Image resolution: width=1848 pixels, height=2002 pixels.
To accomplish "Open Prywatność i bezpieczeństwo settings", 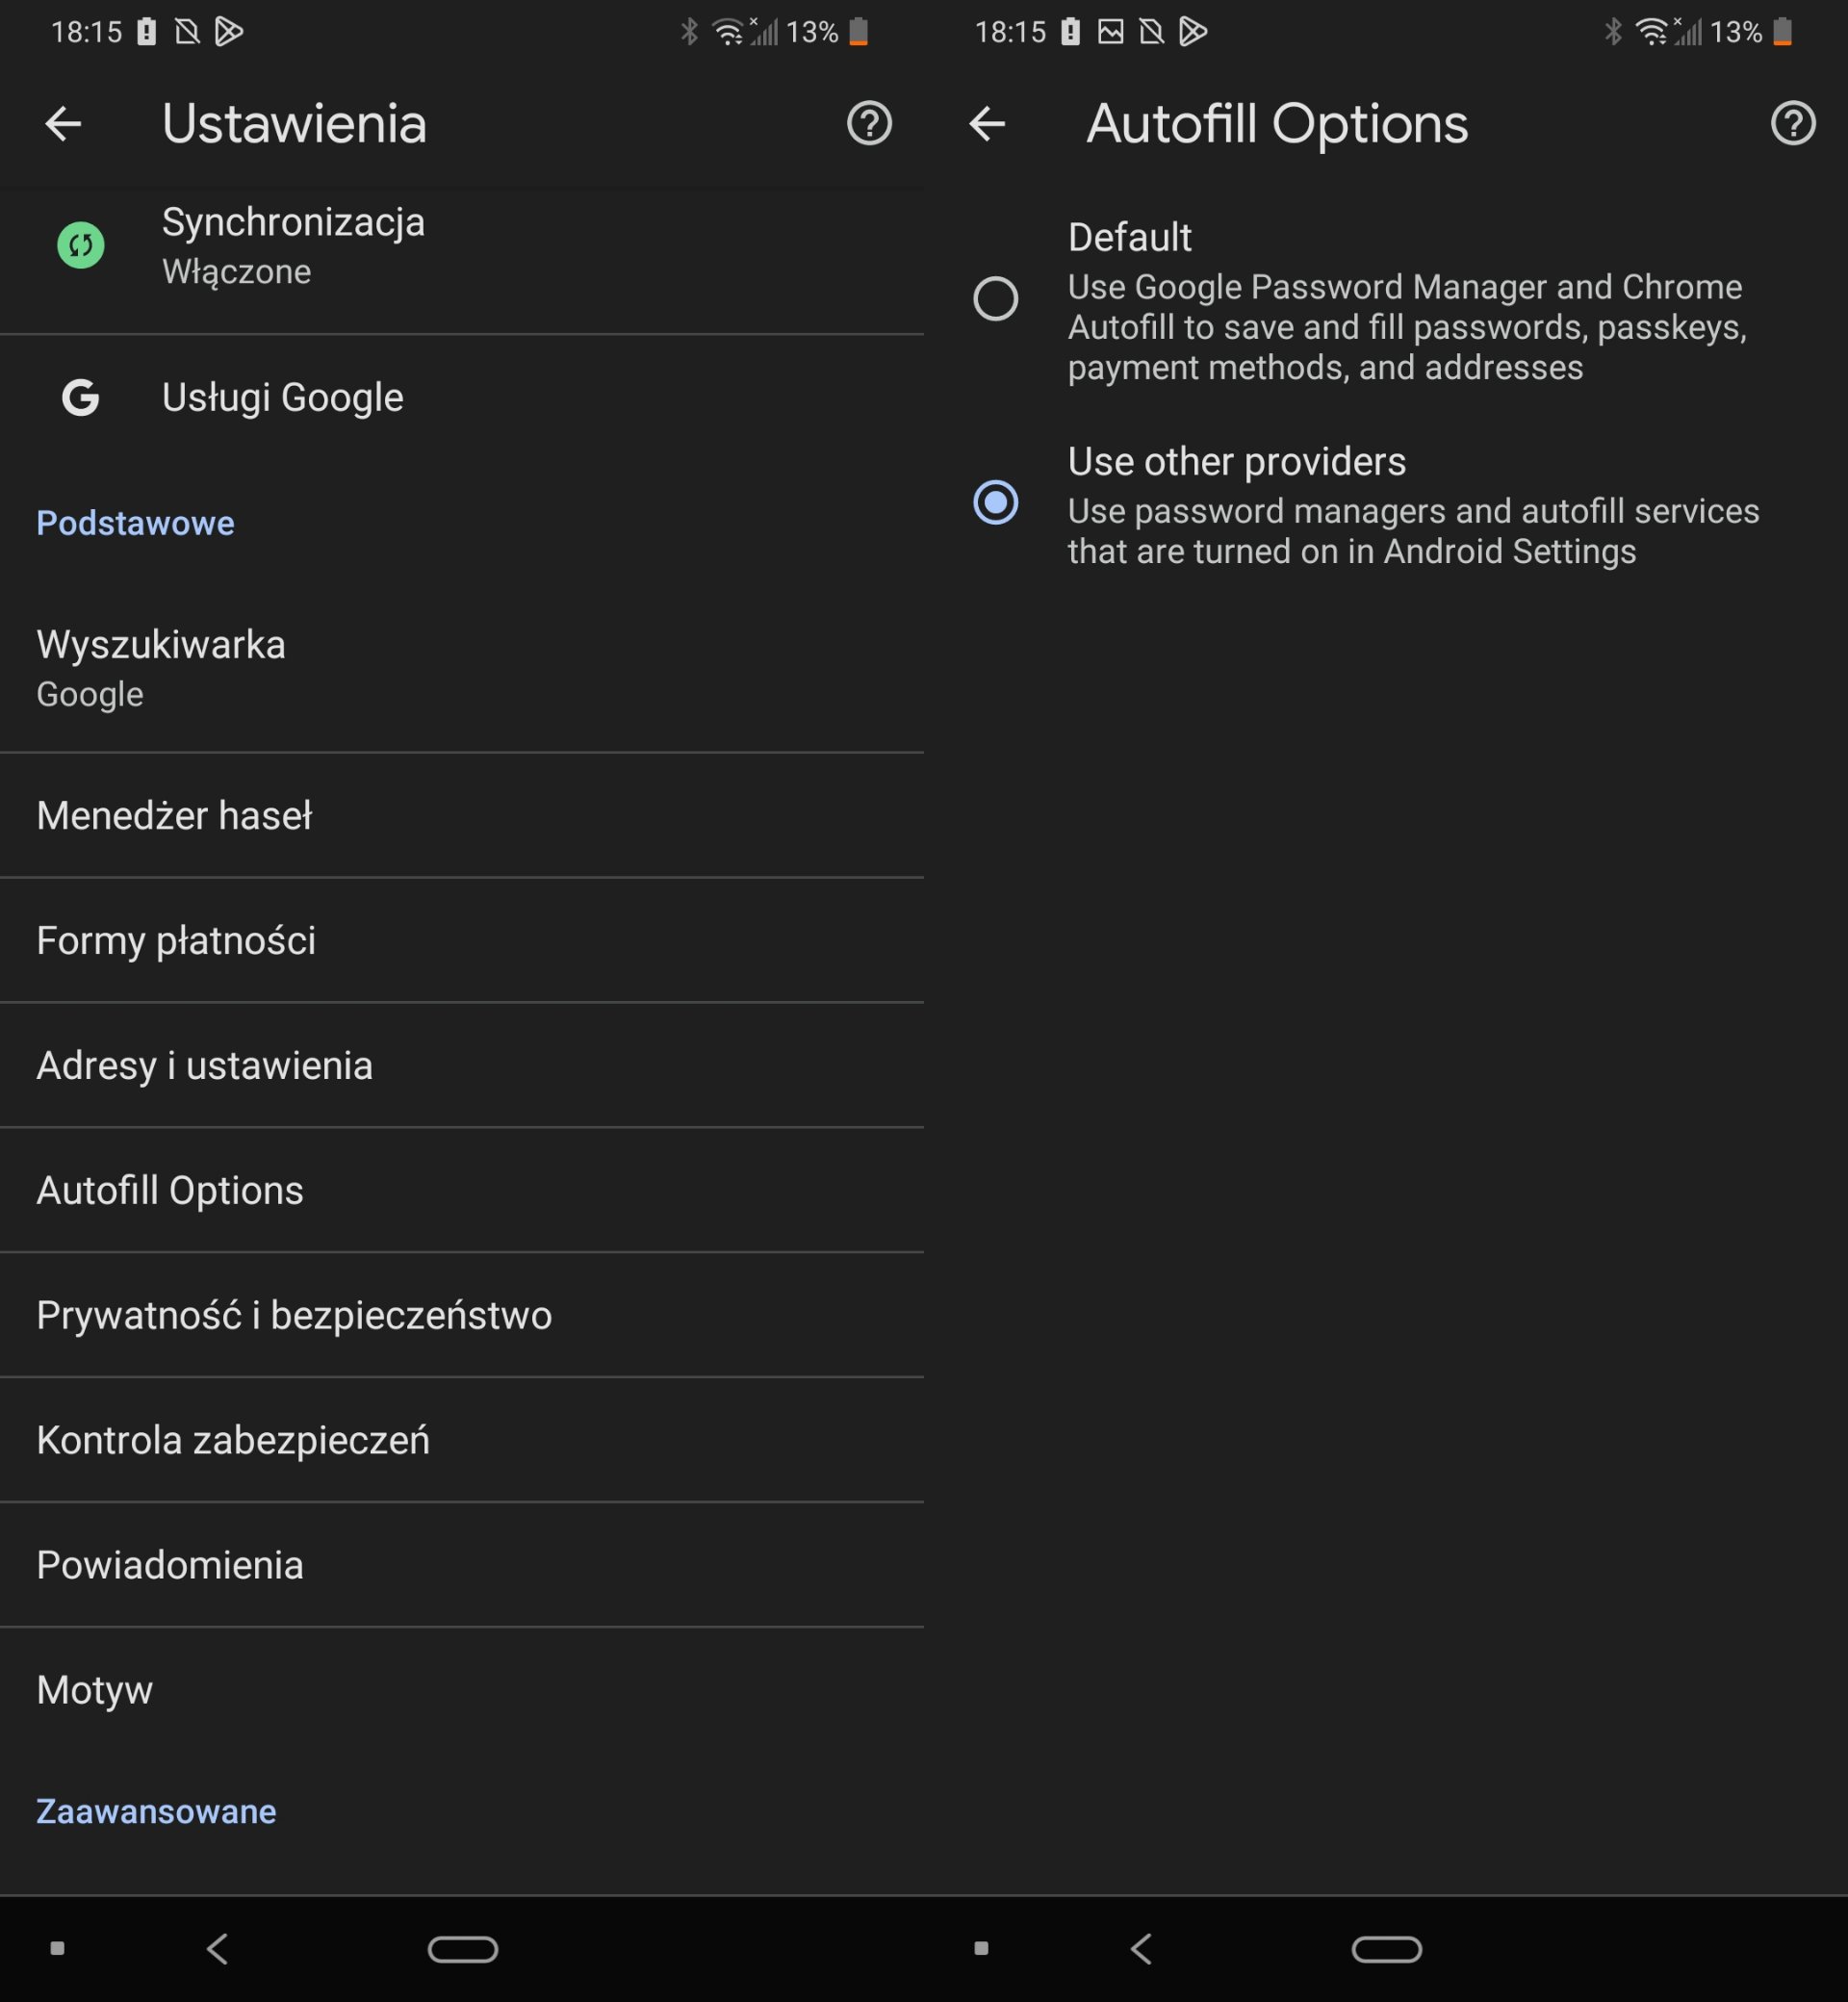I will tap(294, 1316).
